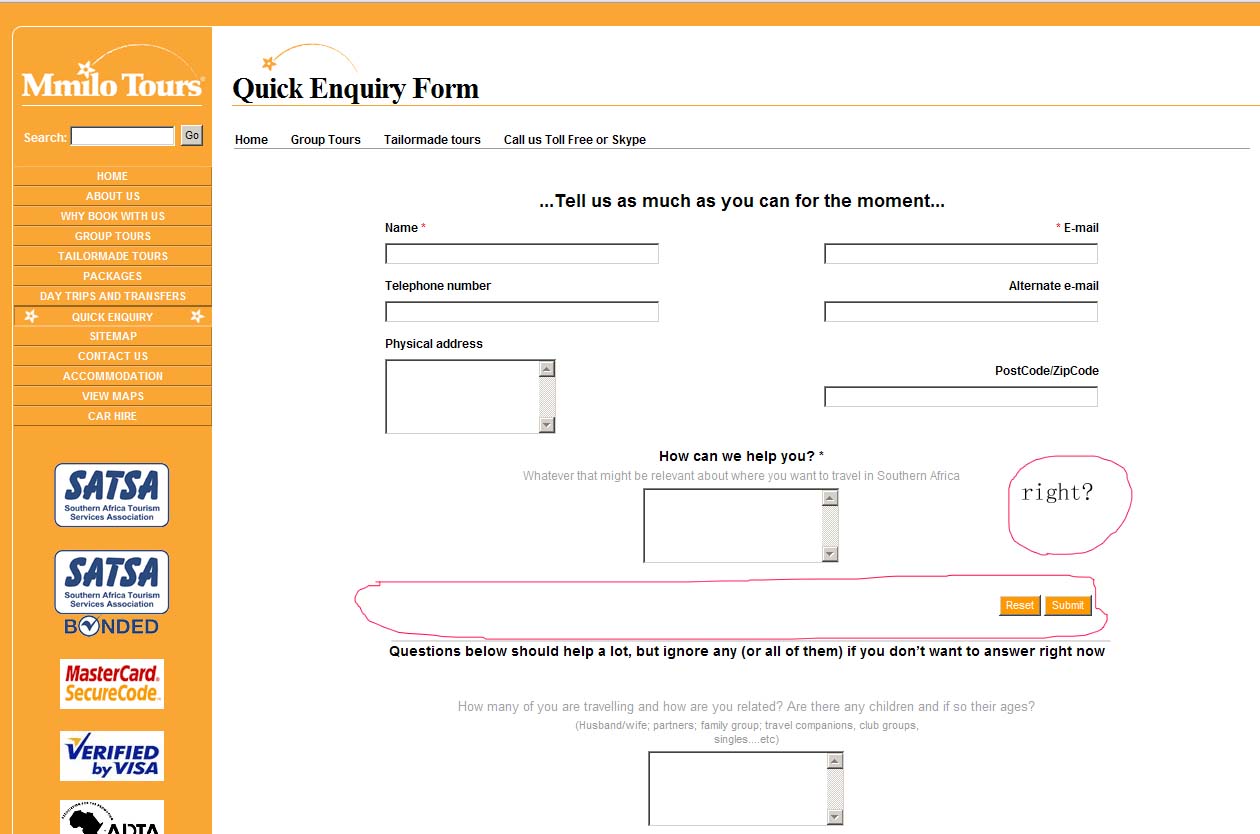This screenshot has width=1260, height=834.
Task: Click Call us Toll Free or Skype
Action: coord(574,140)
